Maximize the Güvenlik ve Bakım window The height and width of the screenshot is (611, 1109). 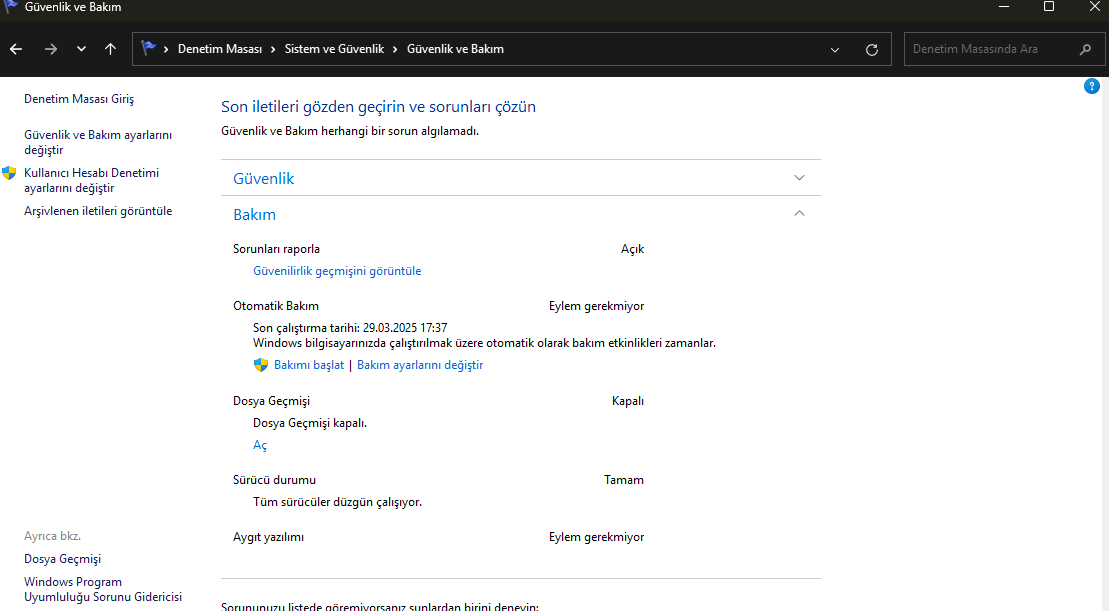(x=1049, y=6)
